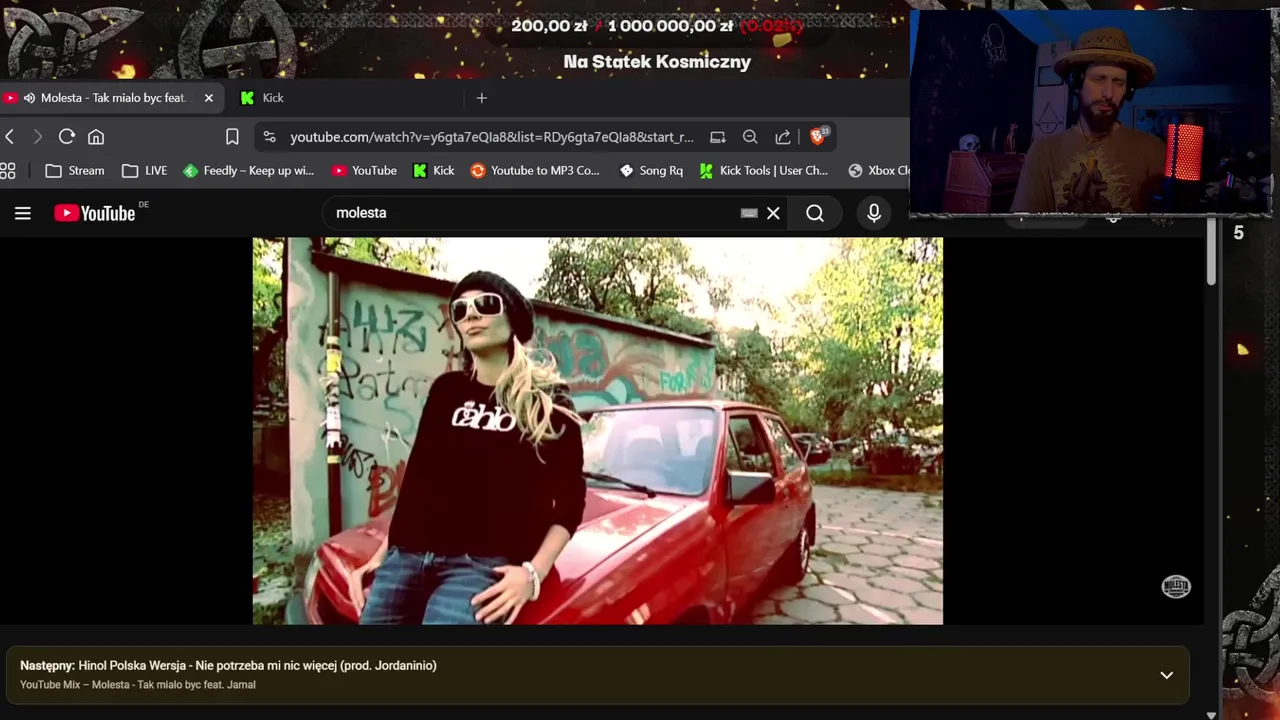
Task: Click the share icon in the address bar
Action: pos(783,137)
